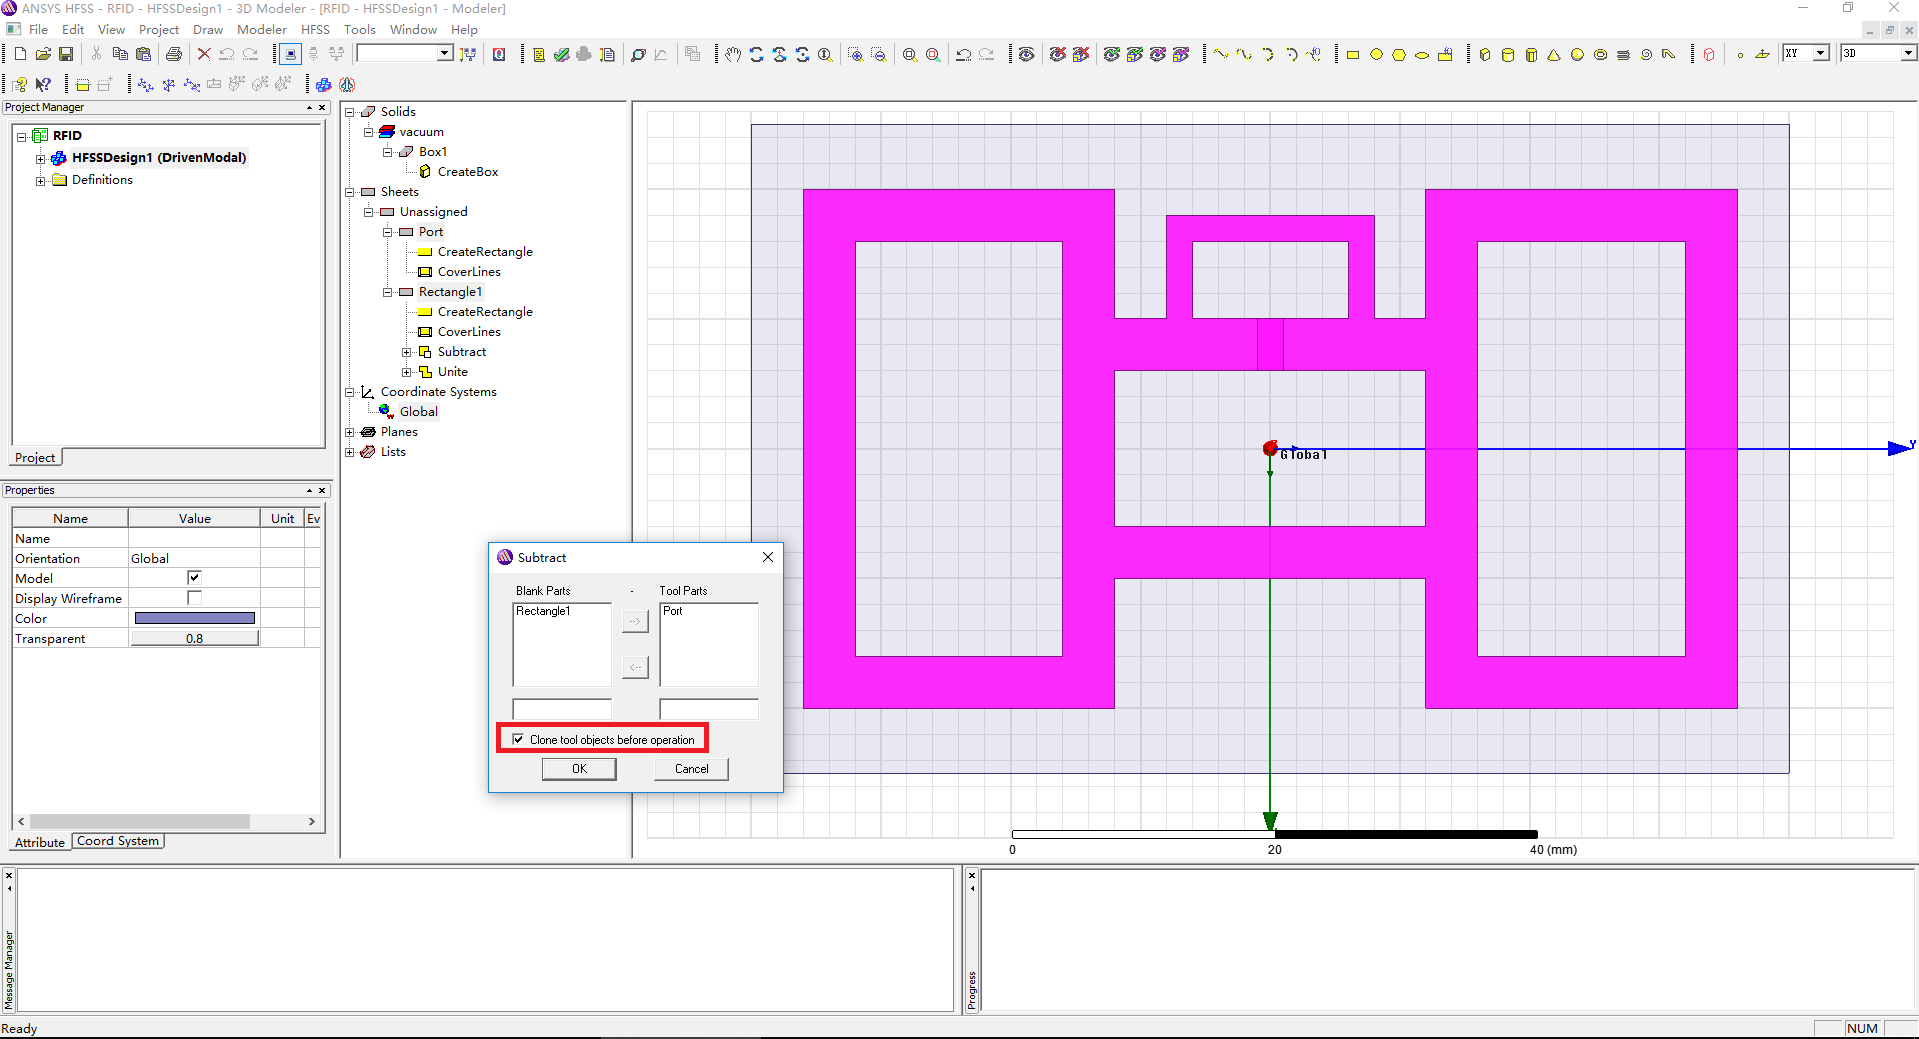Select the Draw circle tool
This screenshot has width=1919, height=1039.
pos(1376,55)
